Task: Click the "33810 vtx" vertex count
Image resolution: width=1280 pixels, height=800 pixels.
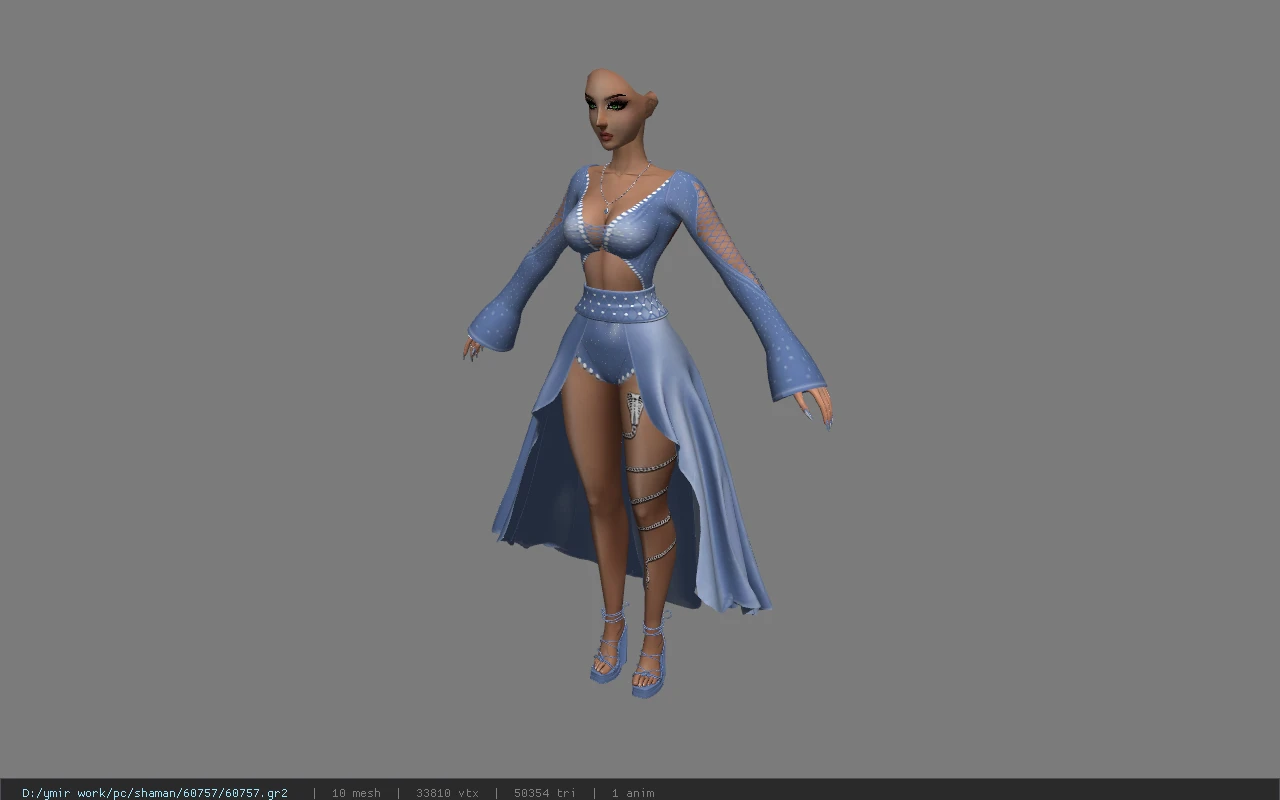Action: coord(447,793)
